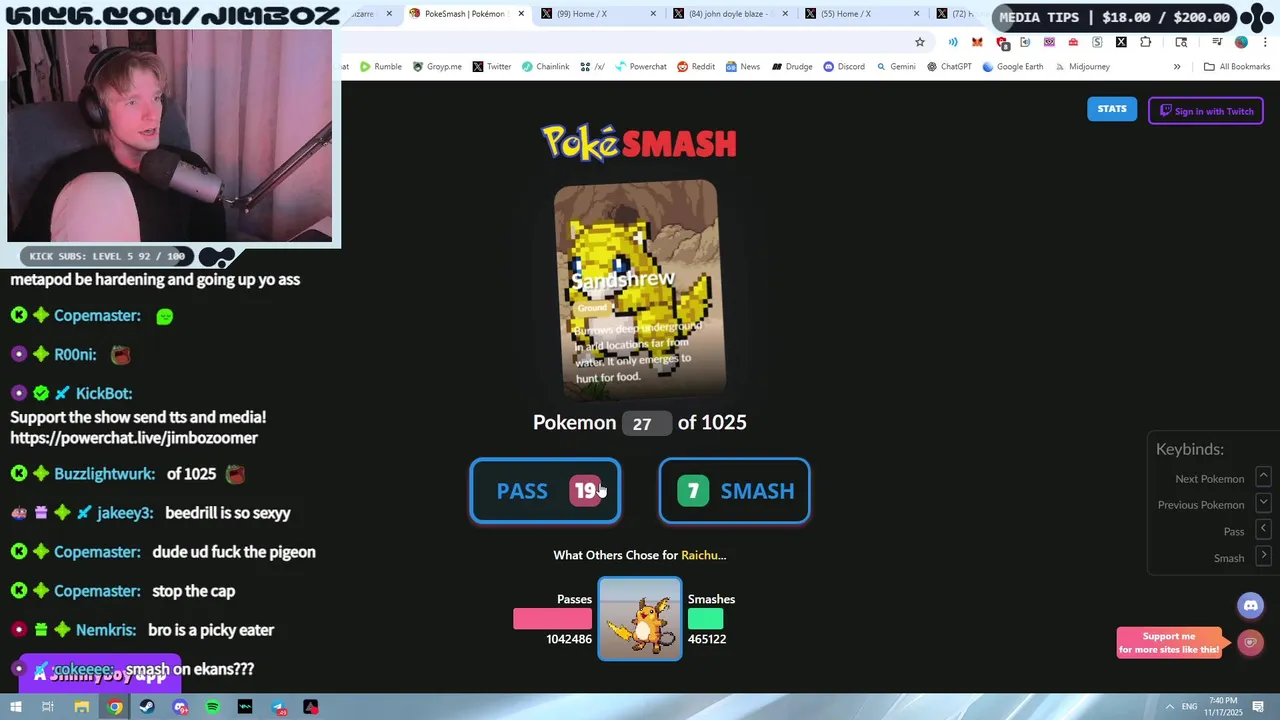Open File Explorer from the taskbar

coord(82,707)
